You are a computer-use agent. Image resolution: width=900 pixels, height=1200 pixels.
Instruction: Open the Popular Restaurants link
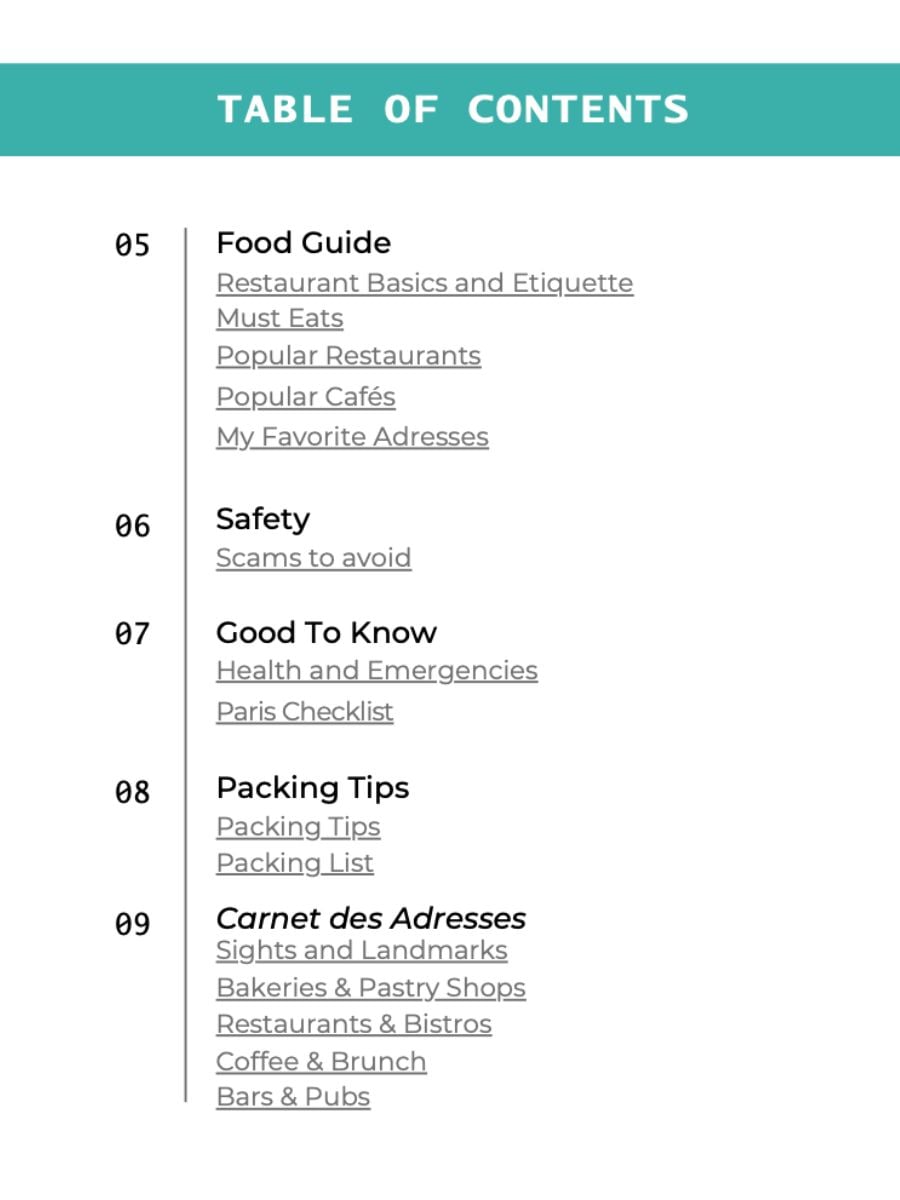(348, 356)
